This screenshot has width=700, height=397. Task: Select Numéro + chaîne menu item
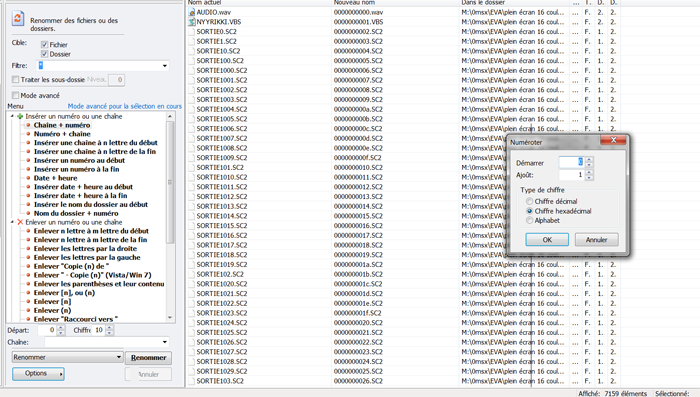coord(62,134)
